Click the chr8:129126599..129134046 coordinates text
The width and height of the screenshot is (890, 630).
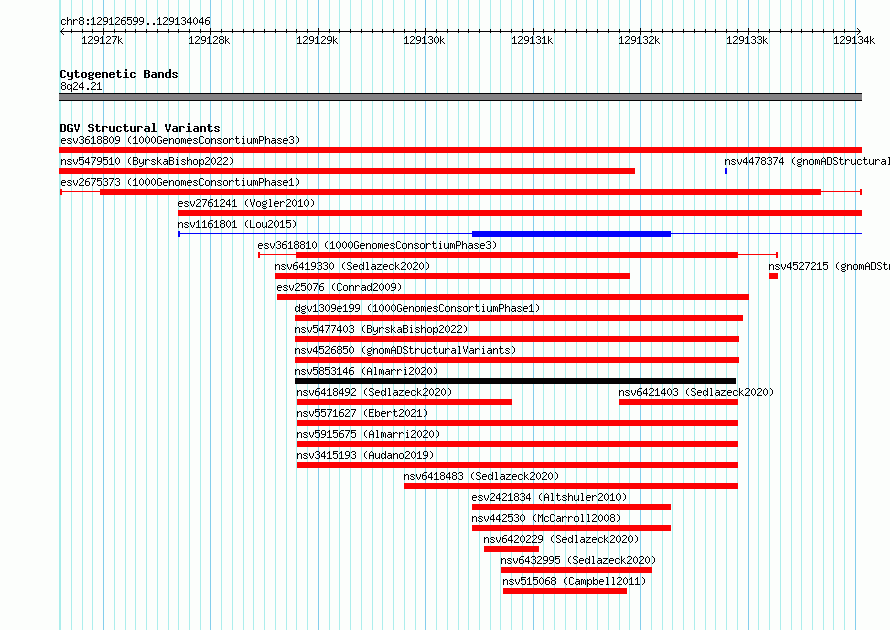click(135, 22)
